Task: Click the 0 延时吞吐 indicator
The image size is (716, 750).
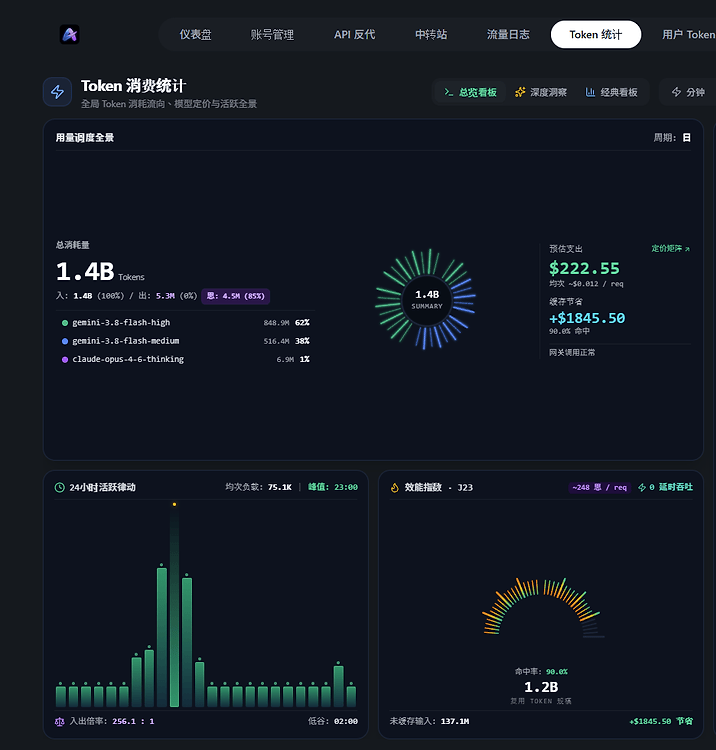Action: coord(665,487)
